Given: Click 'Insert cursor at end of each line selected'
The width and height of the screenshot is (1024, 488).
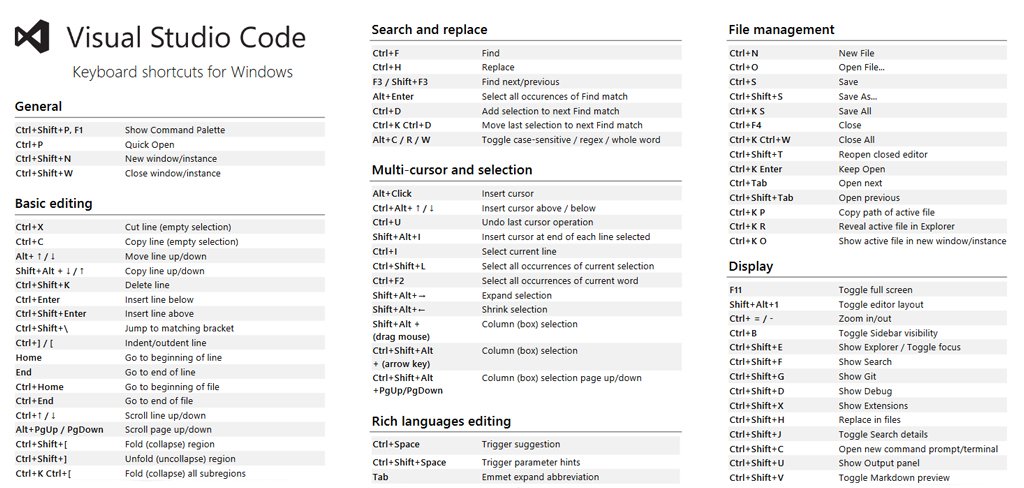Looking at the screenshot, I should (x=566, y=236).
